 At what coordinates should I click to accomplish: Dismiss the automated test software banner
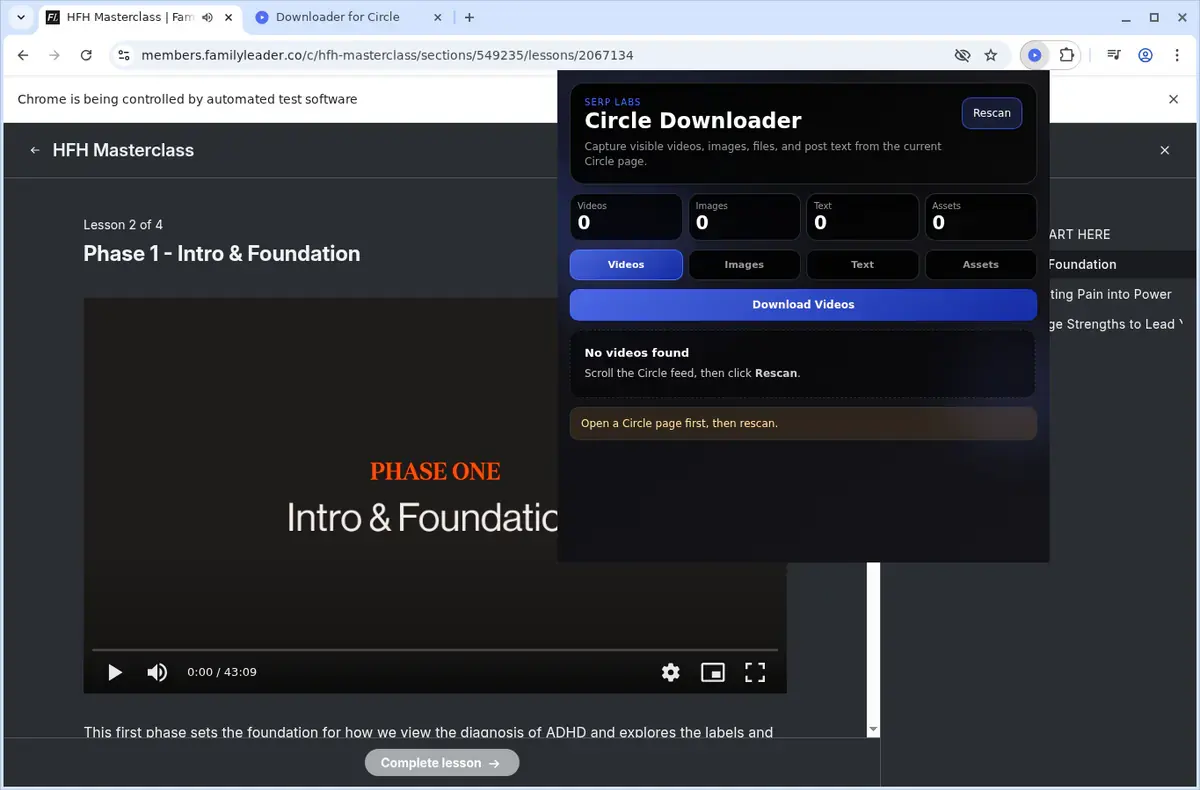pyautogui.click(x=1174, y=99)
